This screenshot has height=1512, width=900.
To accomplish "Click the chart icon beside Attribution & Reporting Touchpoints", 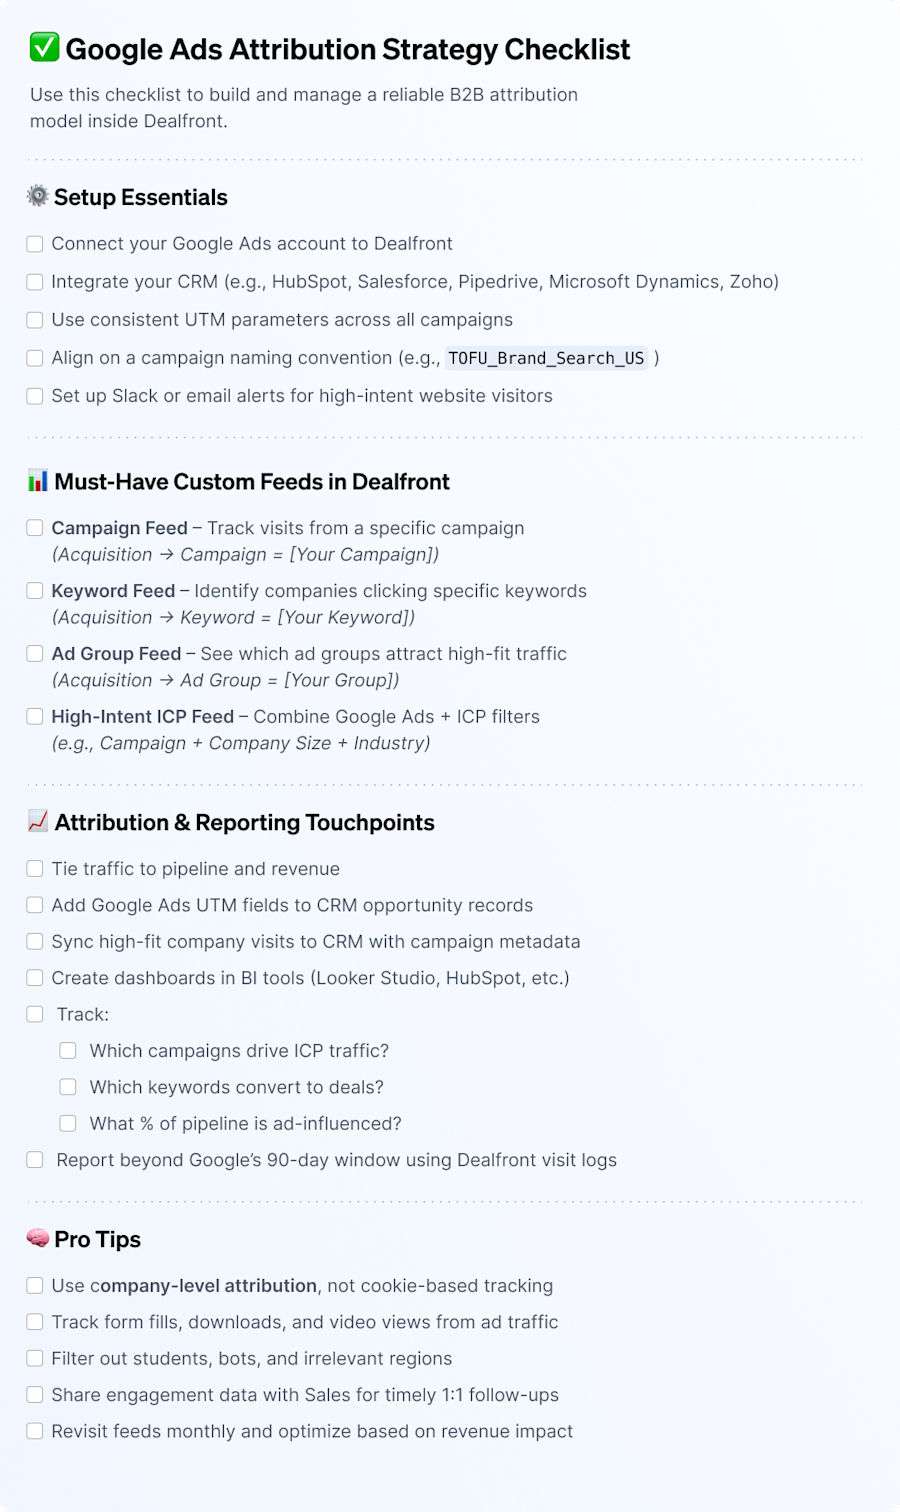I will point(35,822).
